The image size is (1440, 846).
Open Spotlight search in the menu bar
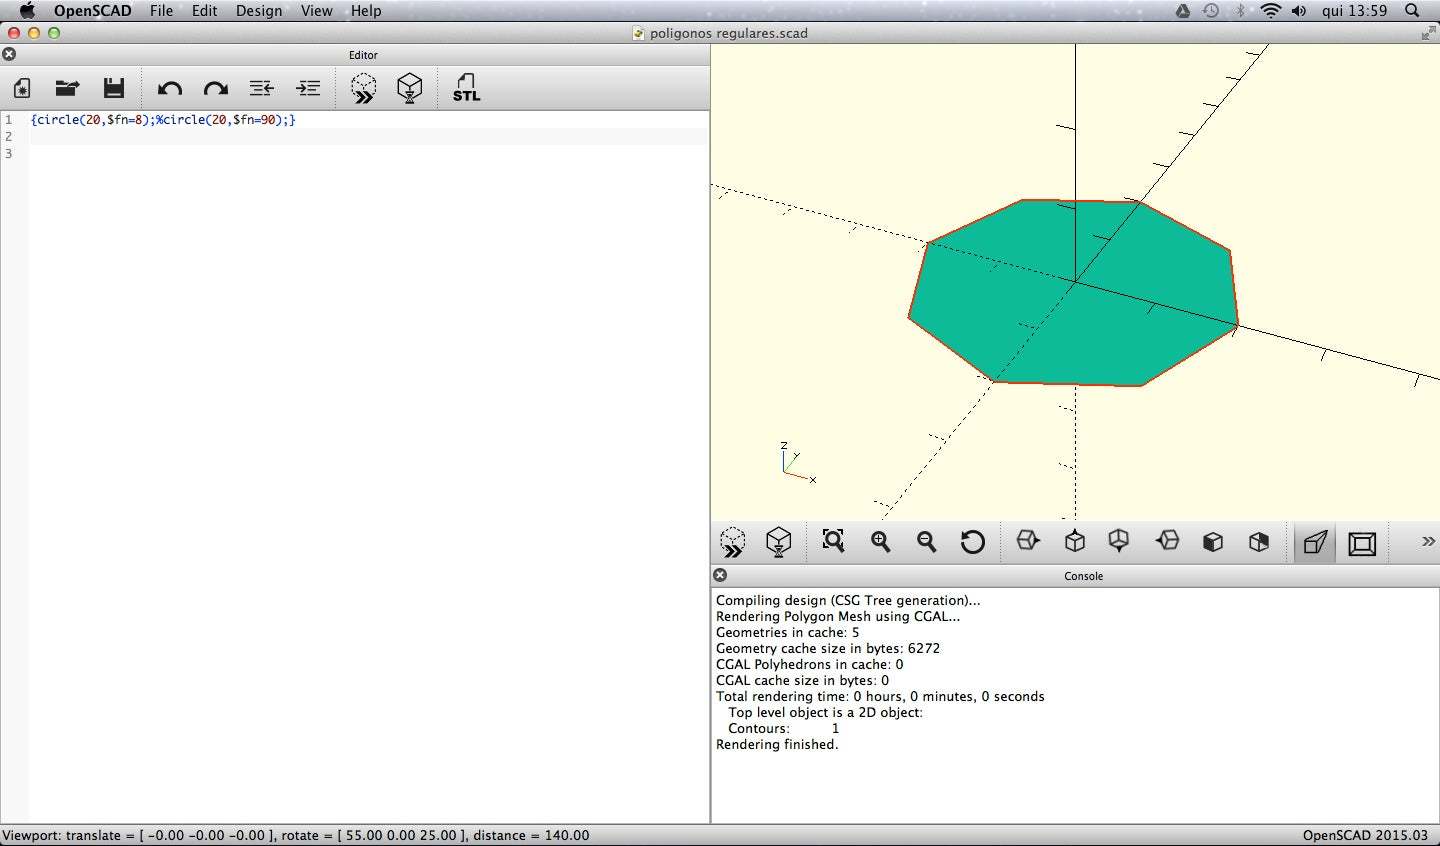coord(1412,10)
